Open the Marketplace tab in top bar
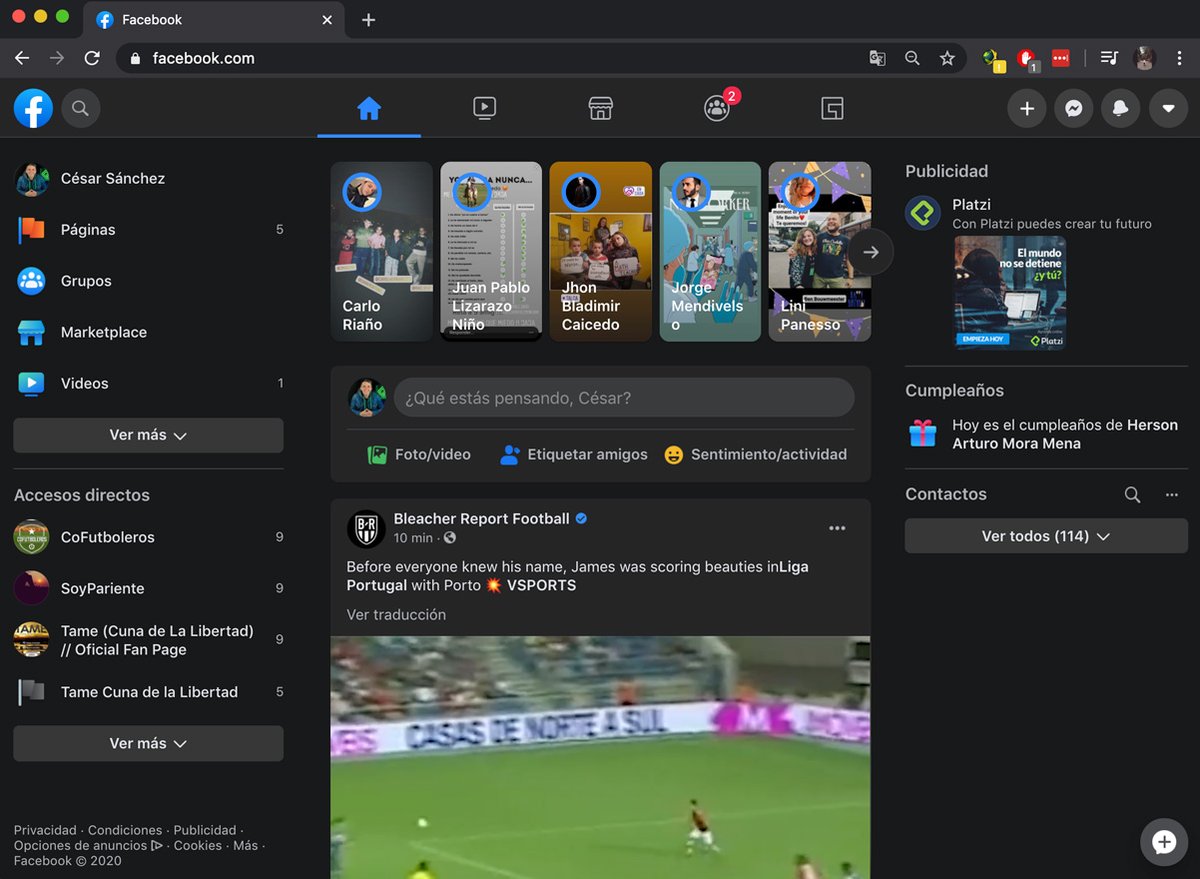The height and width of the screenshot is (879, 1200). [x=600, y=108]
